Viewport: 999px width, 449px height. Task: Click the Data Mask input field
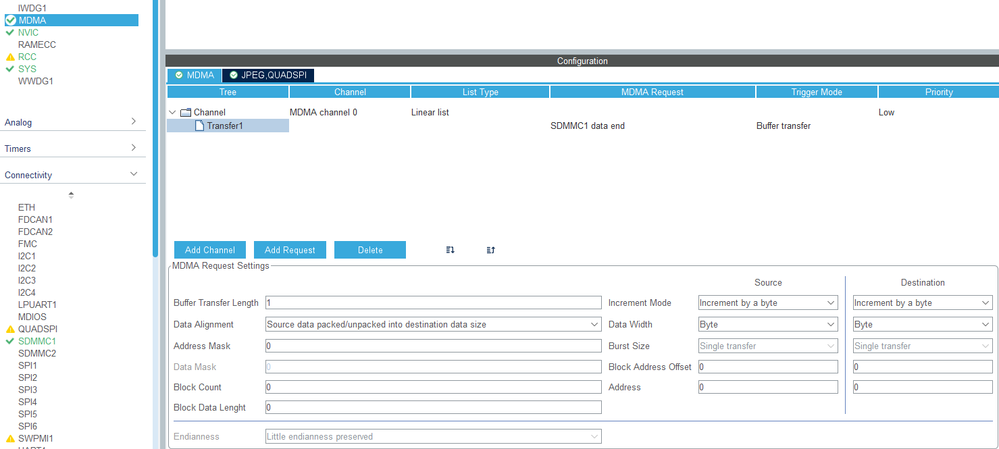click(433, 367)
